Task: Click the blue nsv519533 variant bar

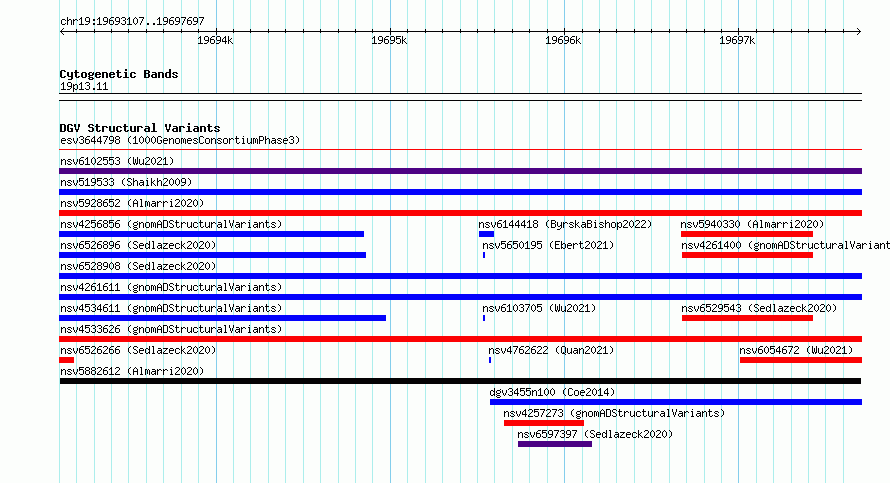Action: pyautogui.click(x=460, y=192)
